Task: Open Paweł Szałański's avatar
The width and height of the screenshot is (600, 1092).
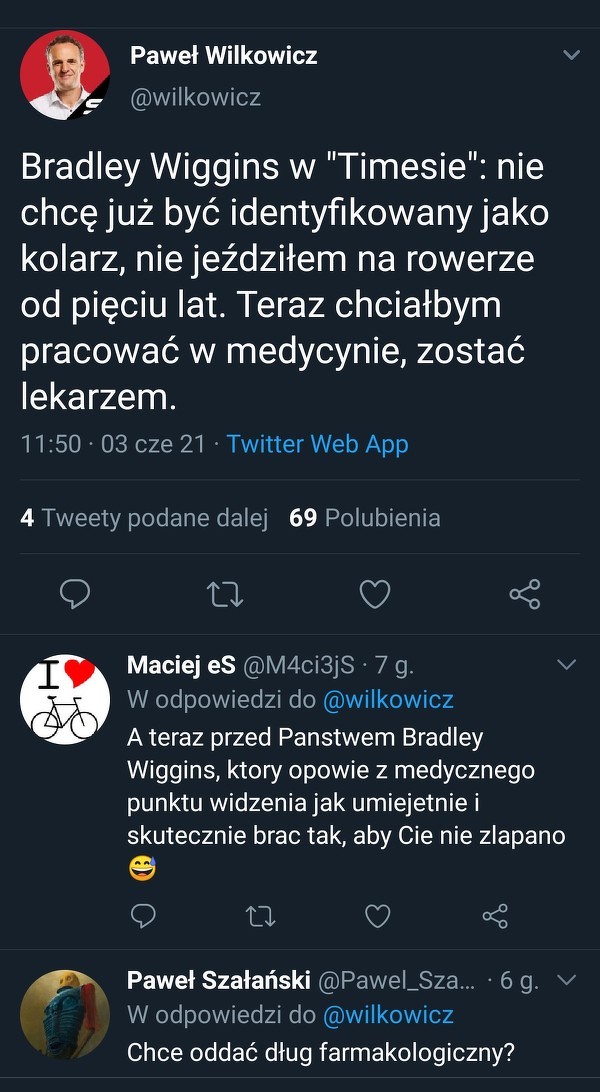Action: 65,1014
